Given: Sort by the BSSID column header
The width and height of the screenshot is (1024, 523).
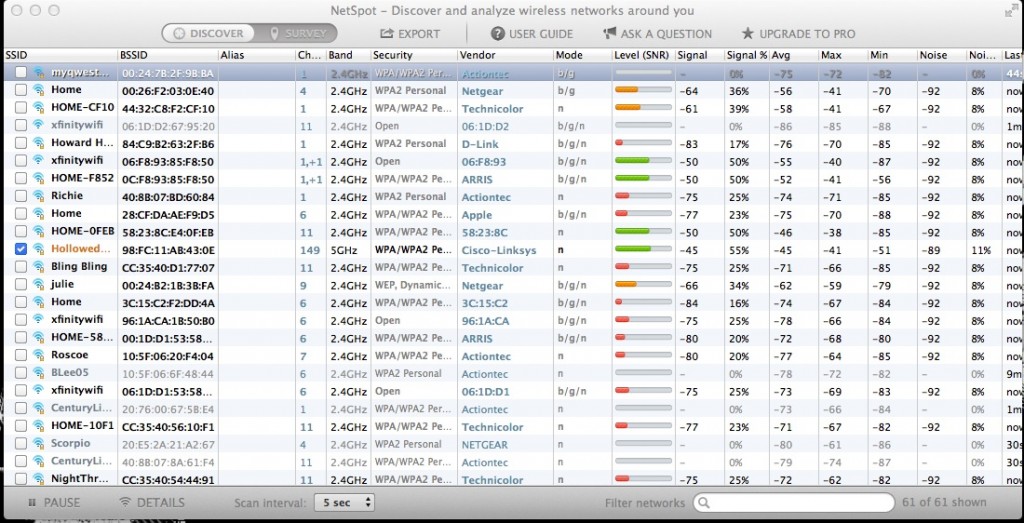Looking at the screenshot, I should (x=168, y=55).
